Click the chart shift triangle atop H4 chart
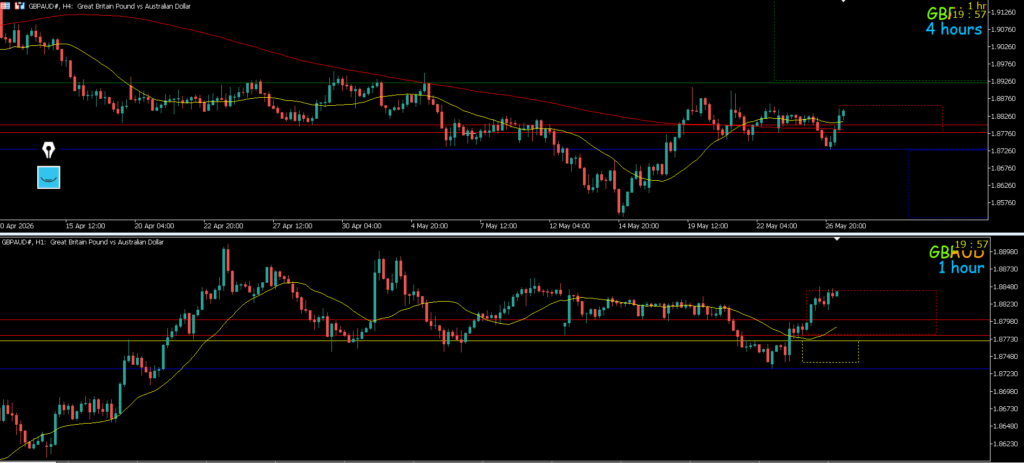 click(x=843, y=1)
